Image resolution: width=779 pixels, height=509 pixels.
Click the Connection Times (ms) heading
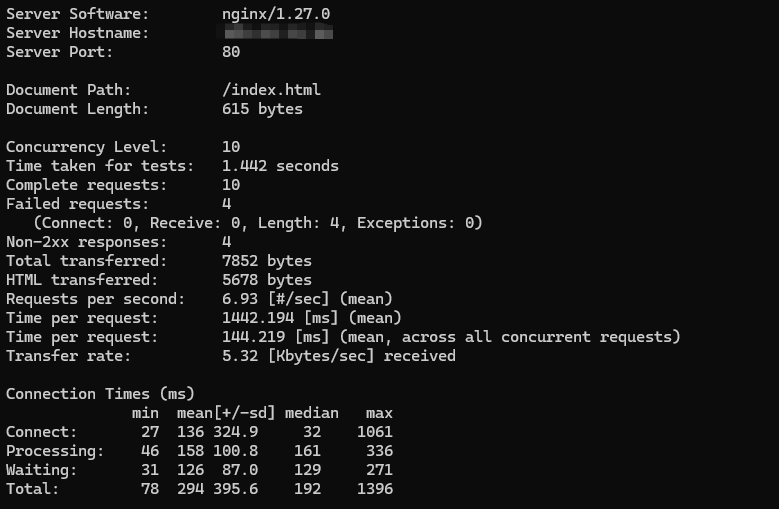pyautogui.click(x=100, y=394)
